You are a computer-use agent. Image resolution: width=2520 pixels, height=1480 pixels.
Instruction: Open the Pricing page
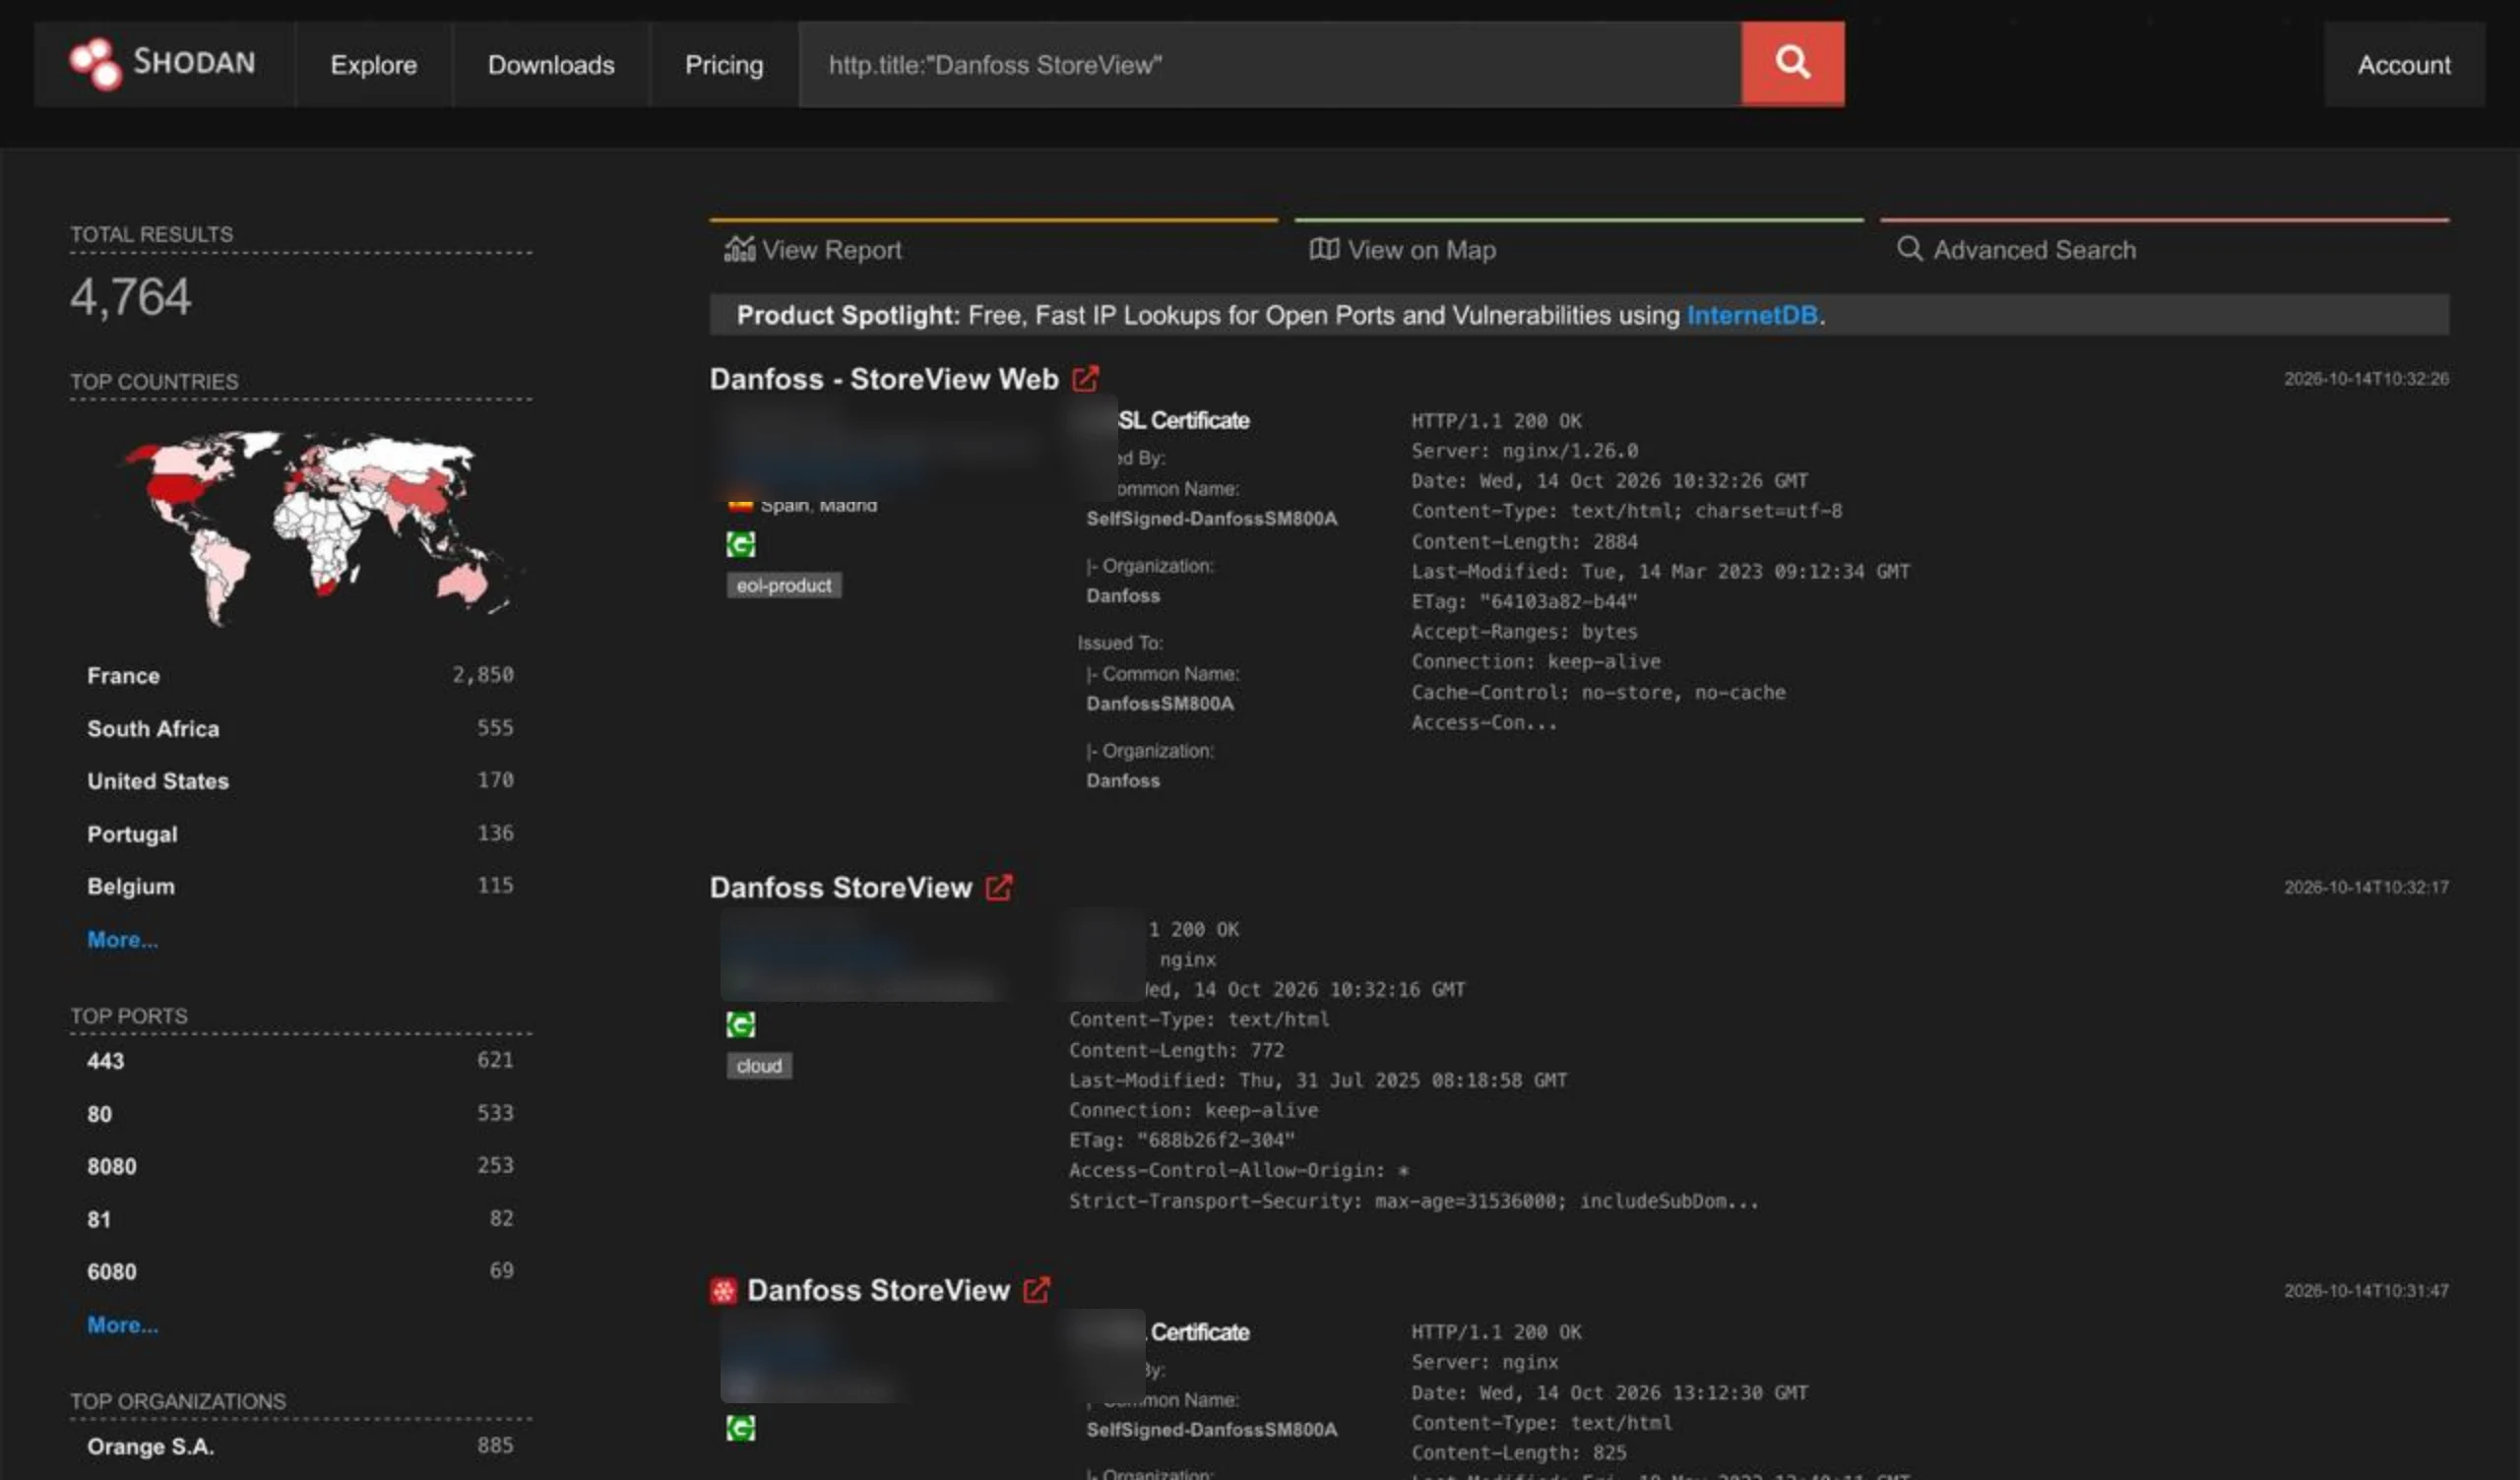click(x=723, y=64)
